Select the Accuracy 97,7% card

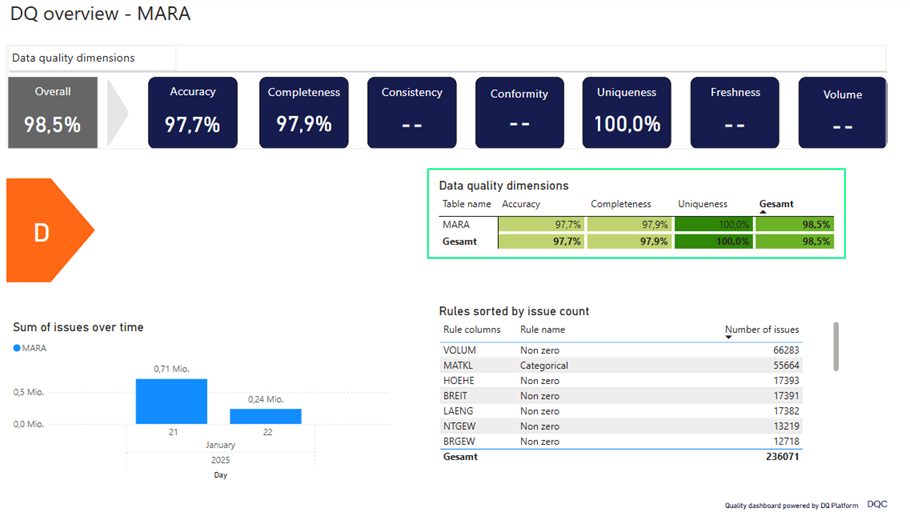coord(193,112)
